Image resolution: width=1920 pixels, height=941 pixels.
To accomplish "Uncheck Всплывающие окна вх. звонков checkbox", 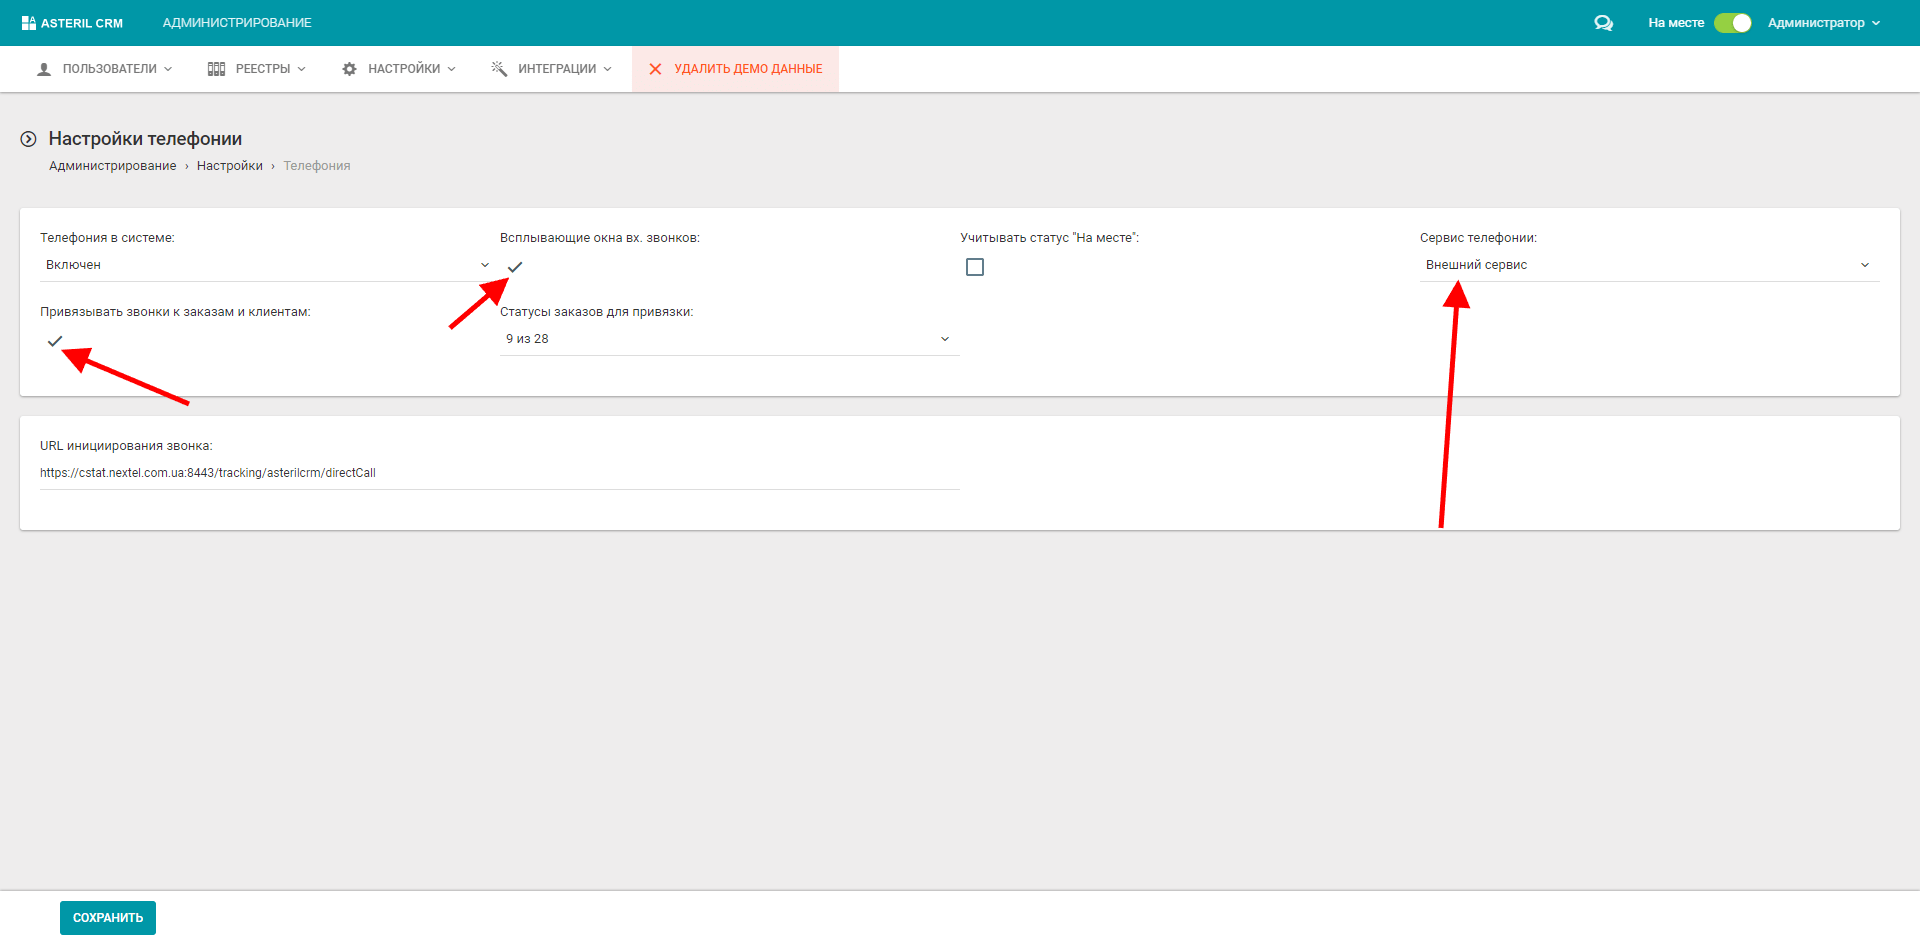I will (x=515, y=267).
